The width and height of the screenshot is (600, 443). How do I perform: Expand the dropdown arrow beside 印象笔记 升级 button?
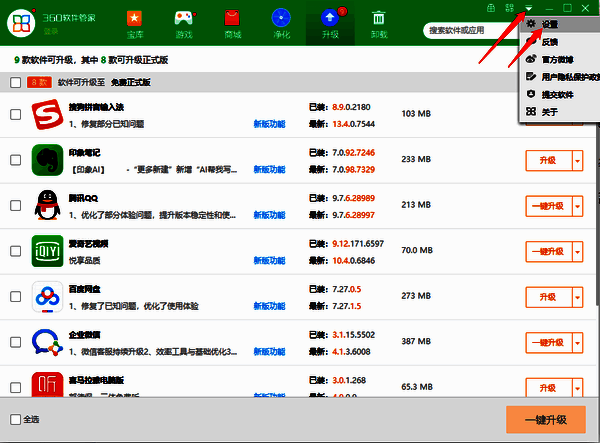pos(577,161)
